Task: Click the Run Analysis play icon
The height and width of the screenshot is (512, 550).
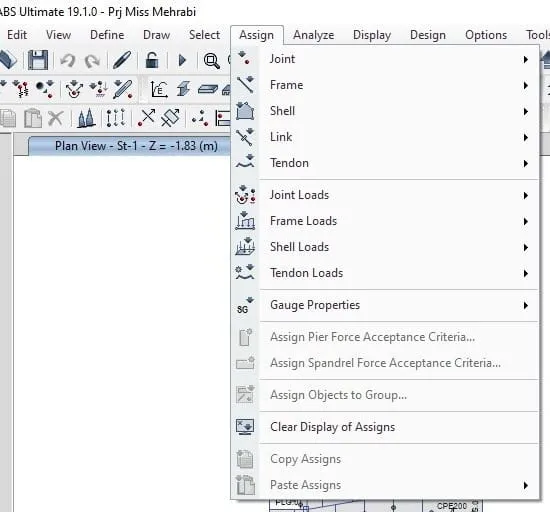Action: [x=182, y=60]
